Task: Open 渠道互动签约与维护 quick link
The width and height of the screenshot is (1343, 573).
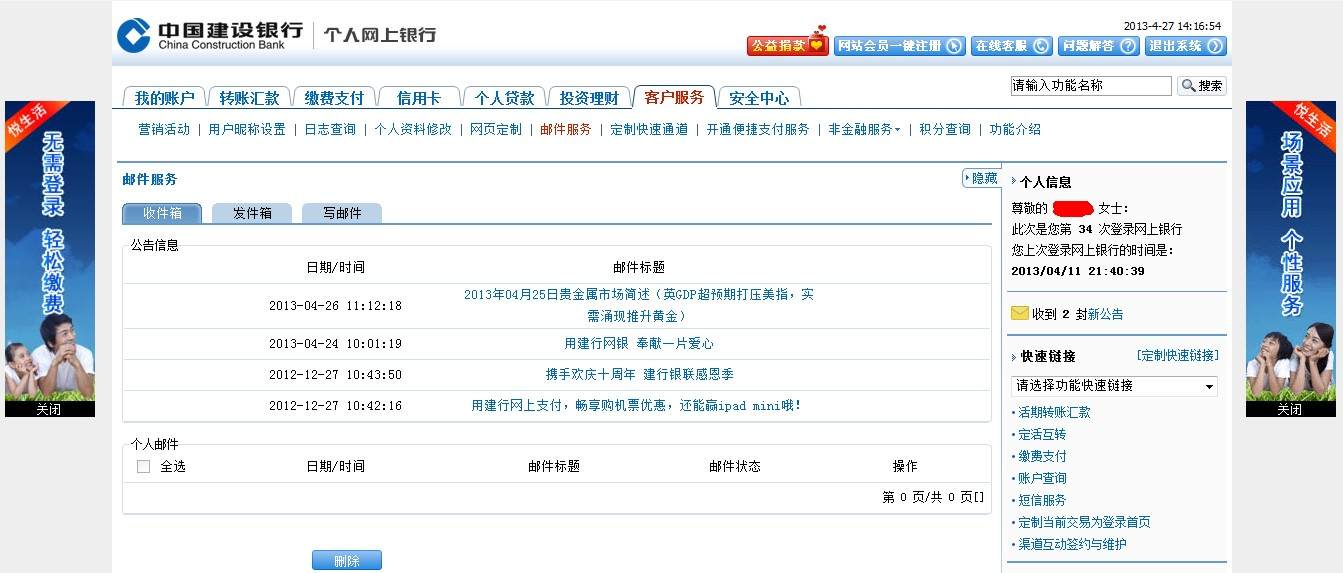Action: [x=1072, y=544]
